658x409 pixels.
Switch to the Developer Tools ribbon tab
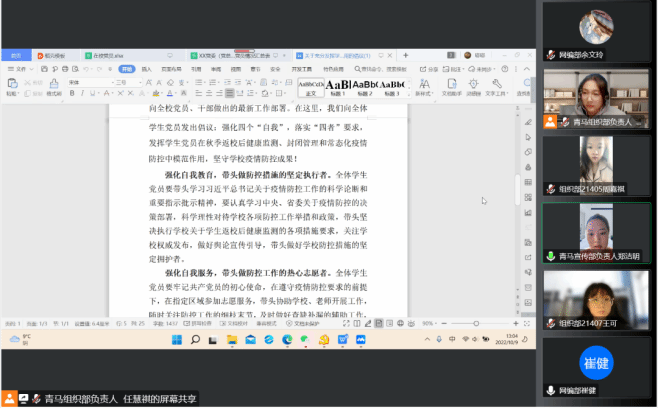tap(302, 69)
